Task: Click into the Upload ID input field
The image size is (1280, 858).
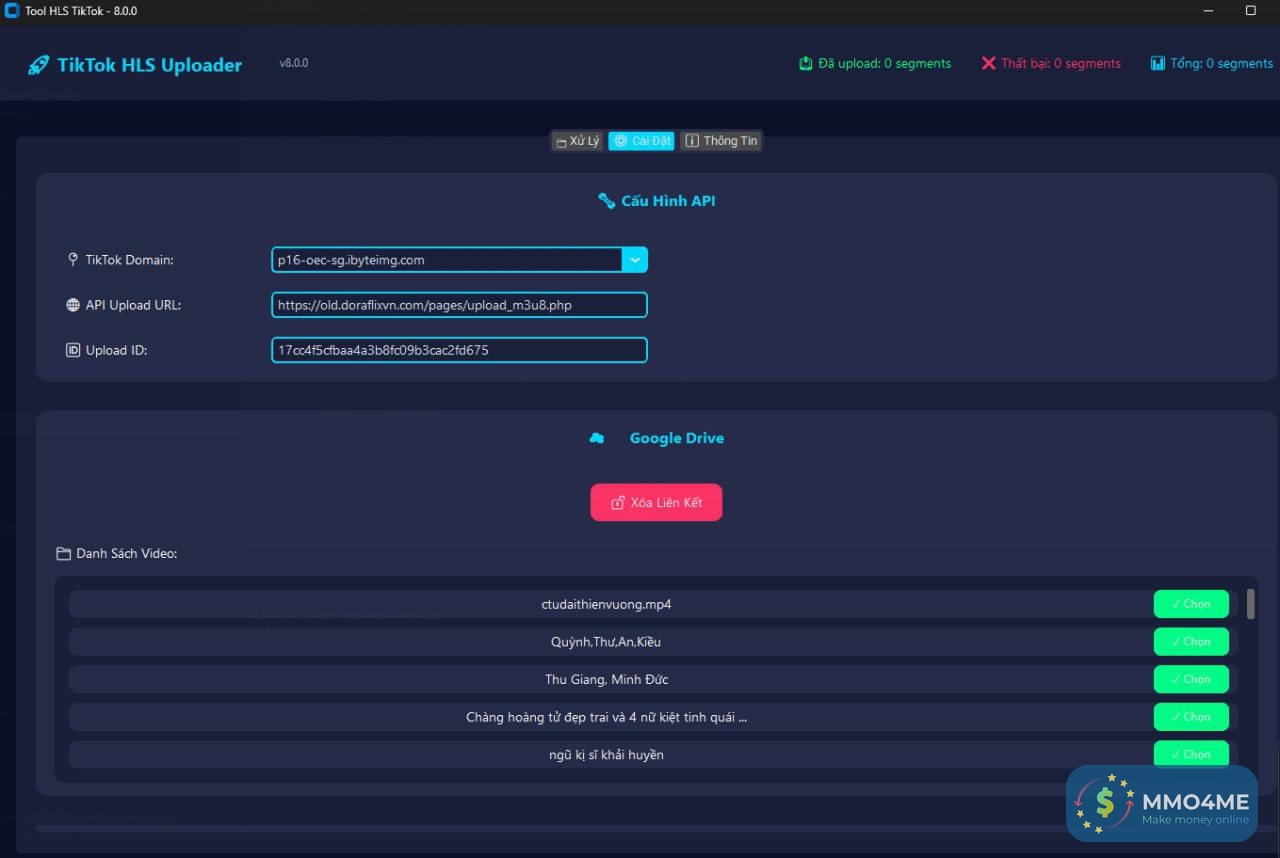Action: (459, 350)
